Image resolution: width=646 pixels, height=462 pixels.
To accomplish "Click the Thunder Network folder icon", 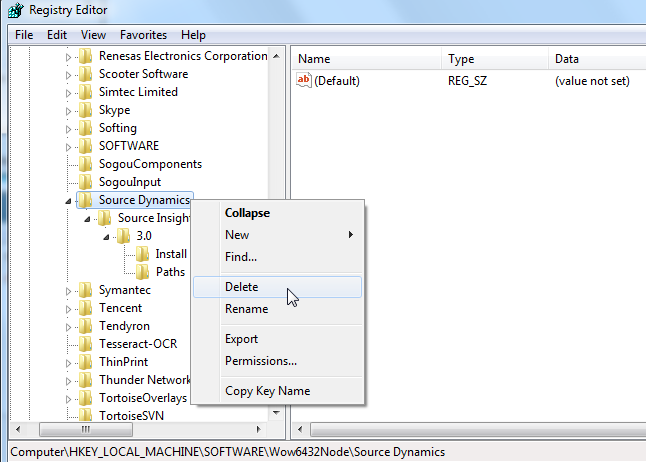I will click(x=86, y=380).
